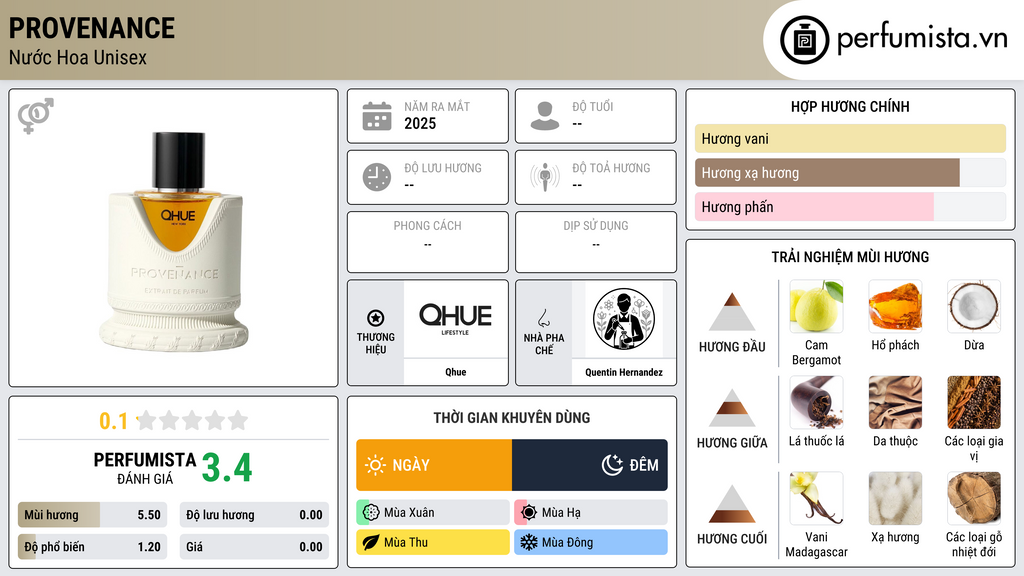Image resolution: width=1024 pixels, height=576 pixels.
Task: Click the moon icon in Đêm
Action: pos(612,465)
